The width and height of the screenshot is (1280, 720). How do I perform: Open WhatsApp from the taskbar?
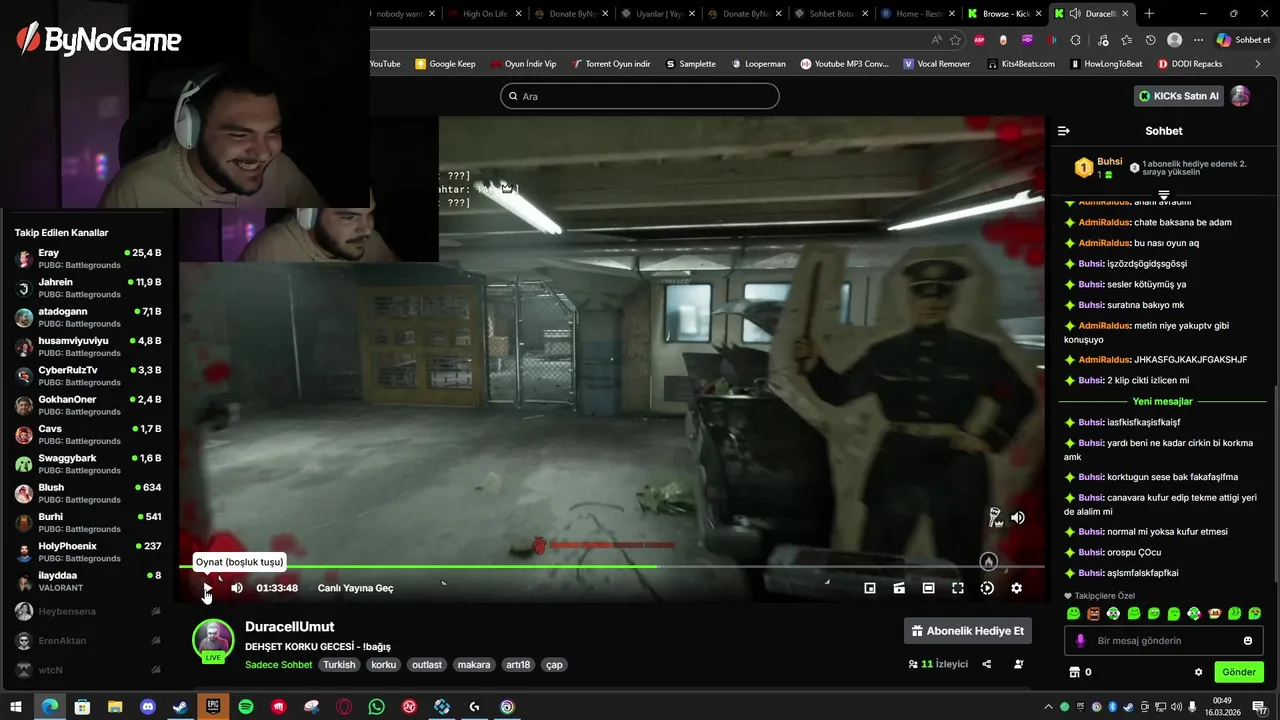pos(376,707)
